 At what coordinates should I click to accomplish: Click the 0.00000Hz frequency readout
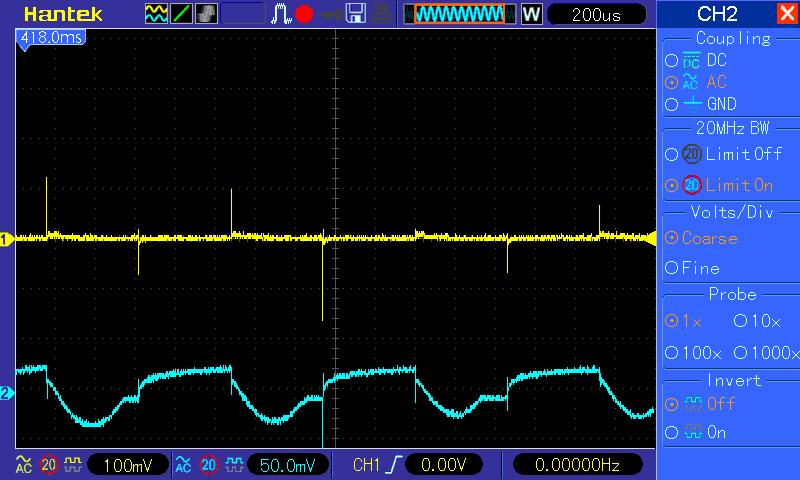coord(577,465)
